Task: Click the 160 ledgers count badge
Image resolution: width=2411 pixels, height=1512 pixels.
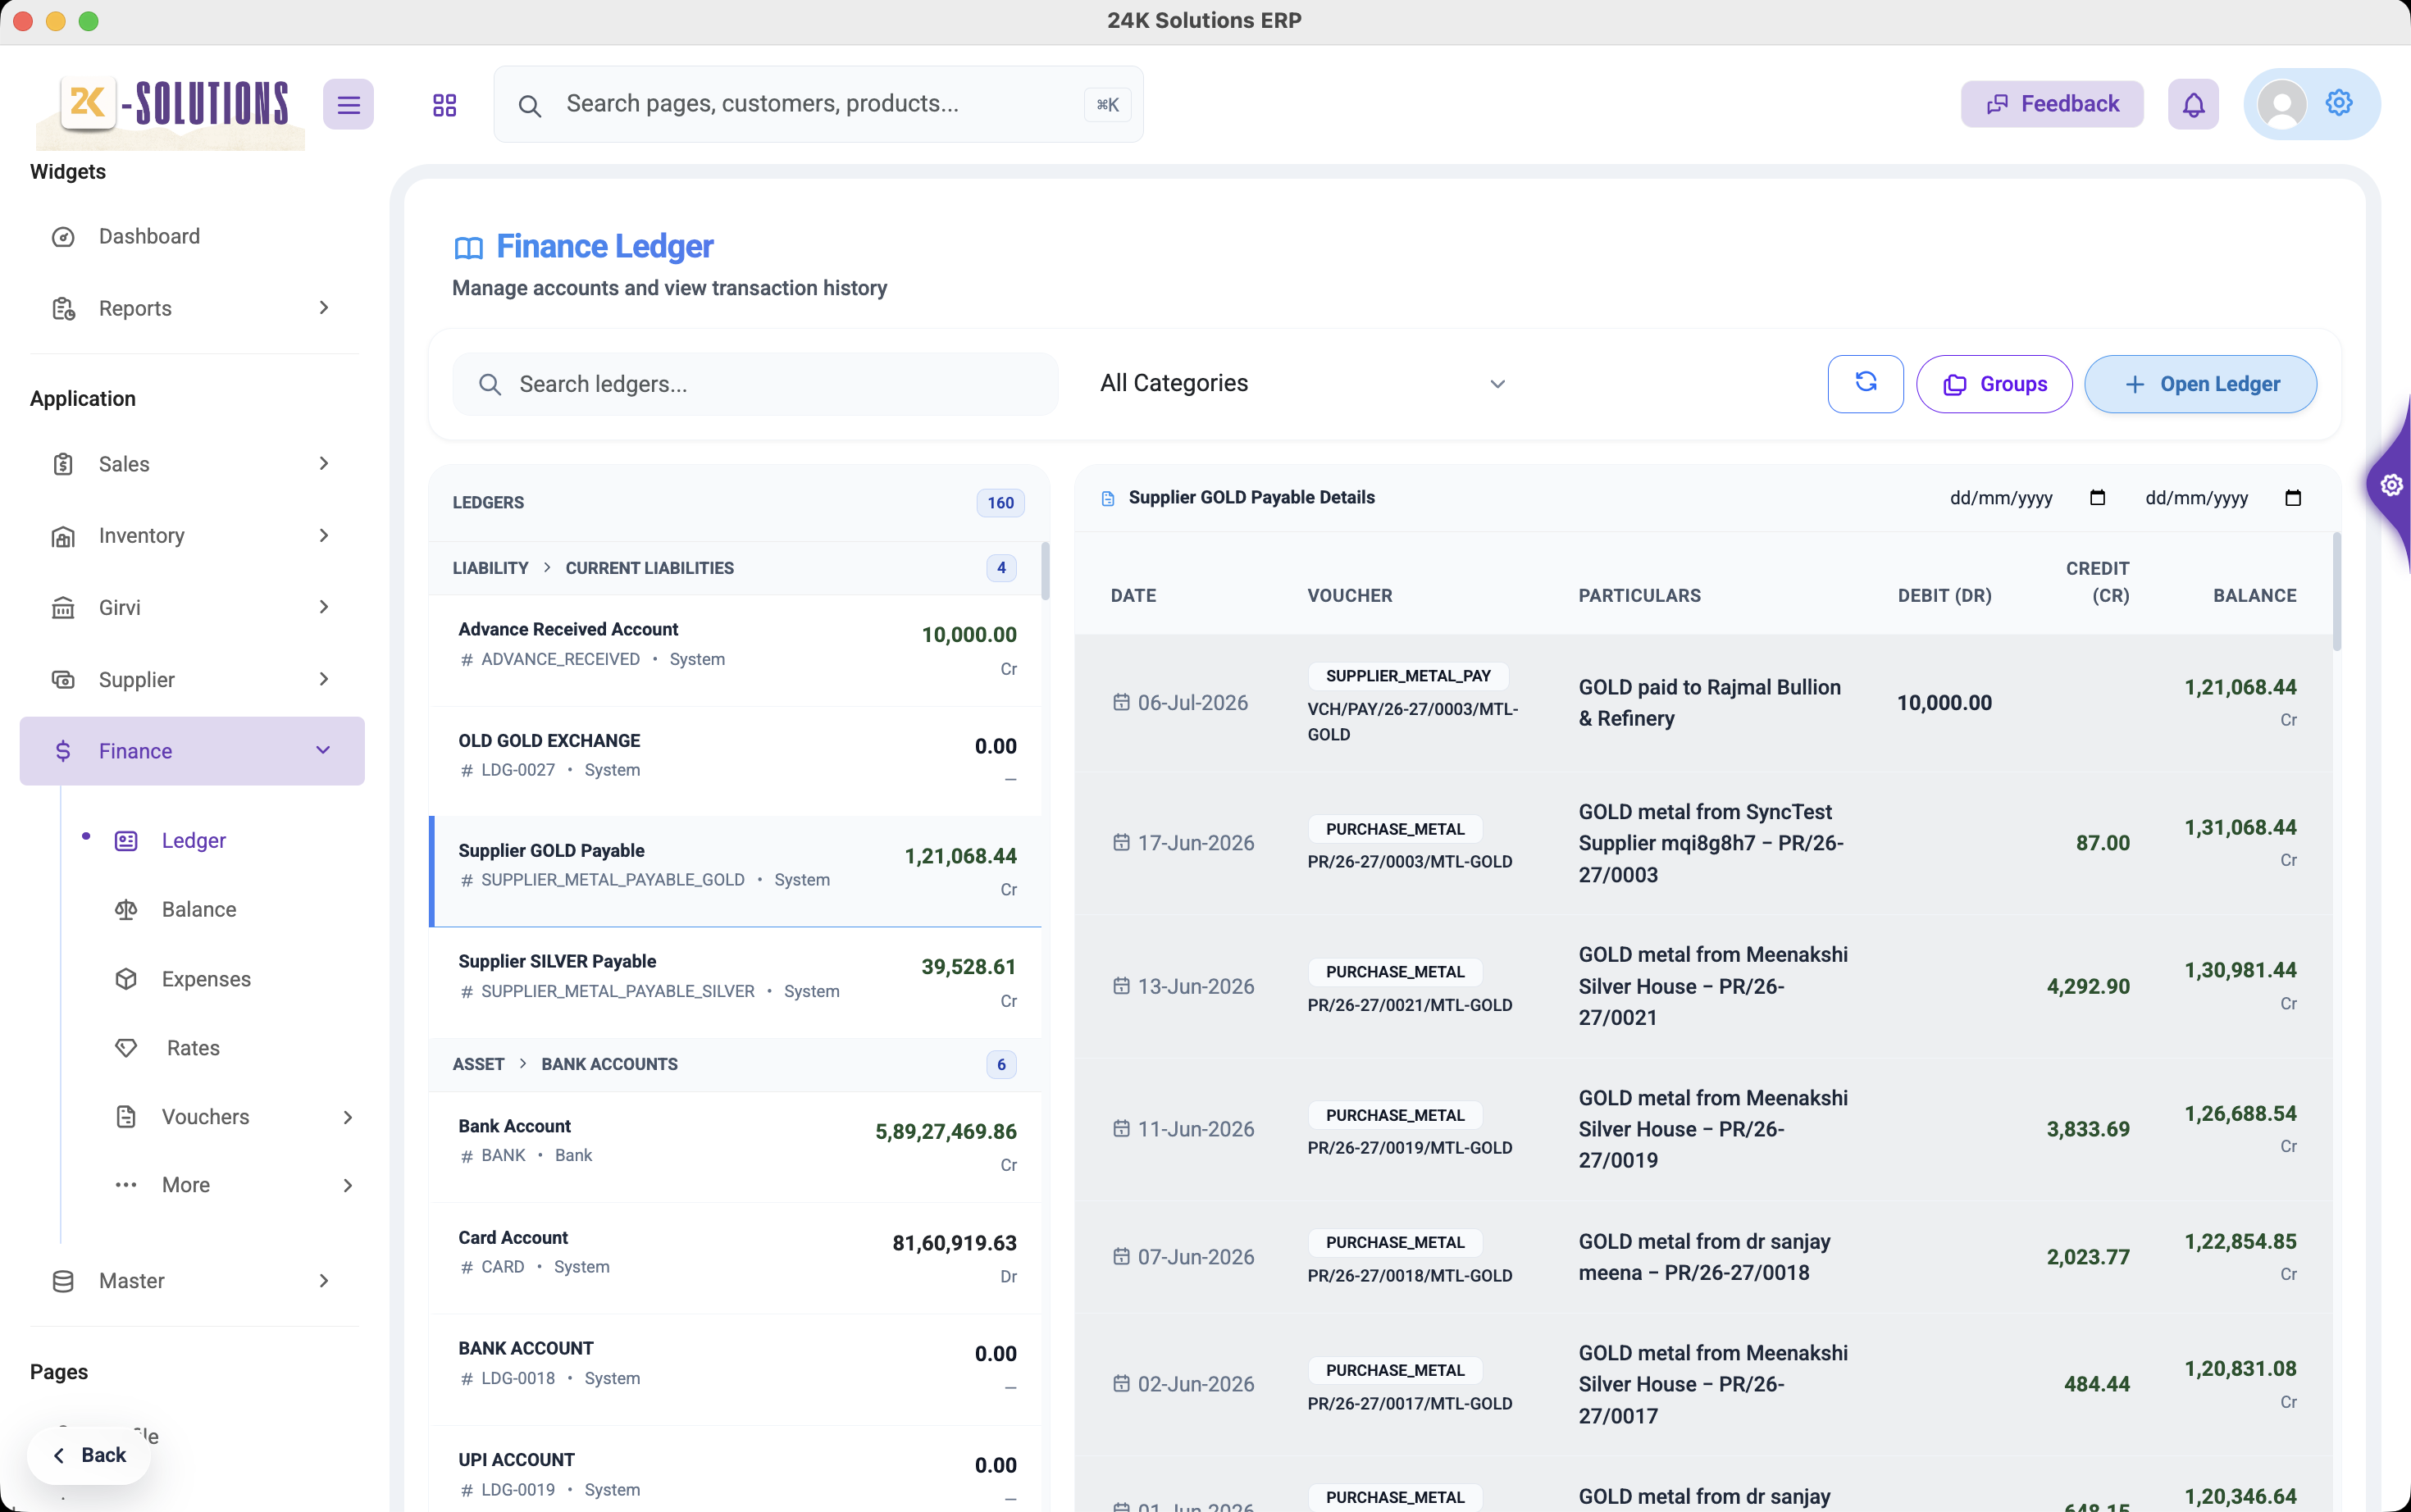Action: coord(1000,503)
